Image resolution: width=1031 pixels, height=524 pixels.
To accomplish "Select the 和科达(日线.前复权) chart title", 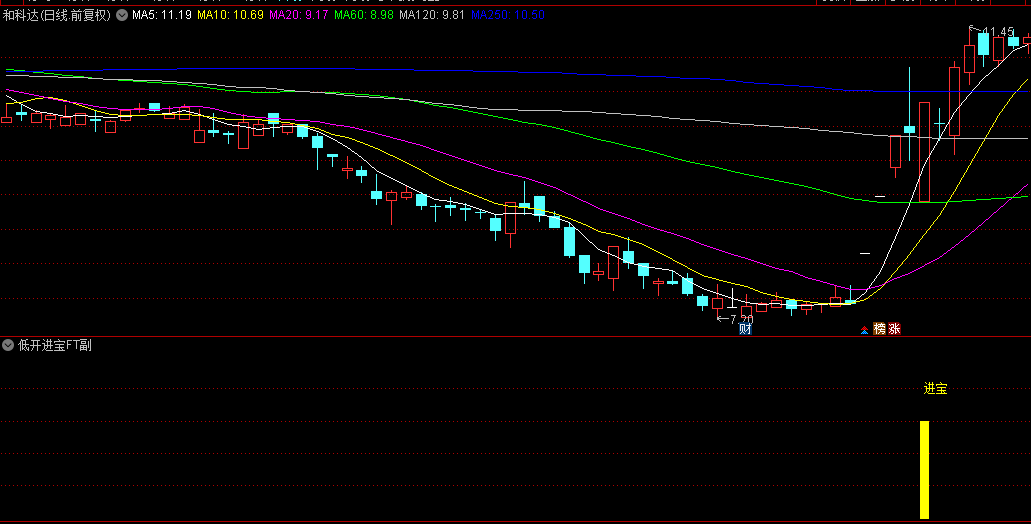I will coord(57,15).
